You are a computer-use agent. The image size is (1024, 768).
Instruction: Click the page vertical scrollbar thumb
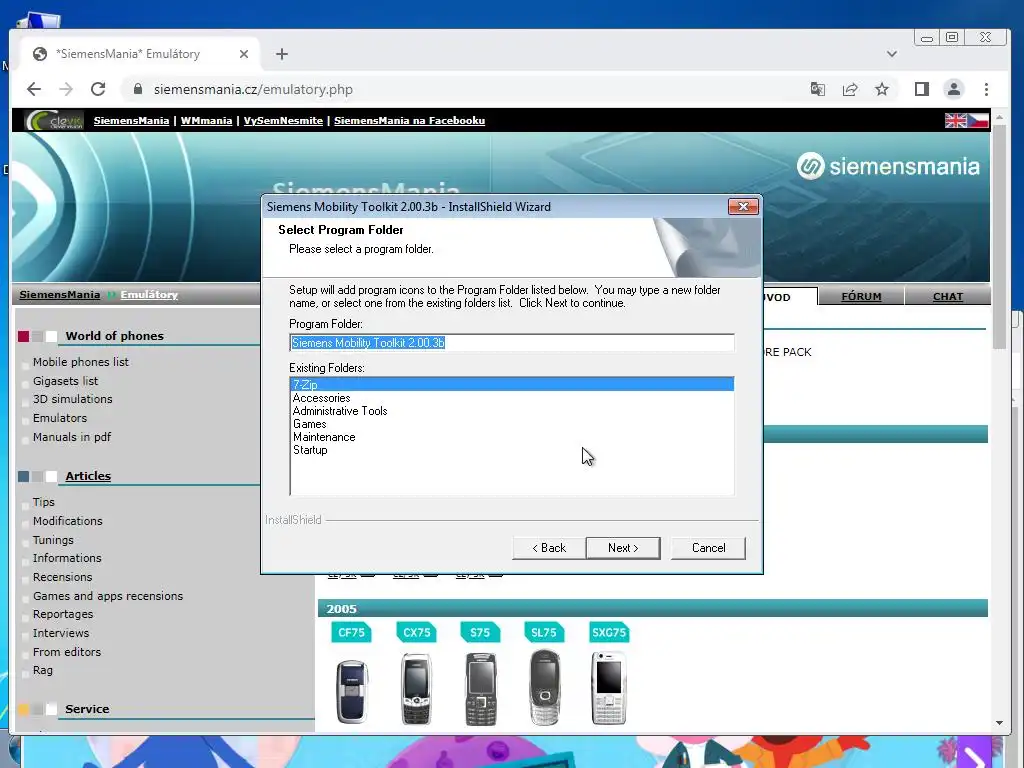pos(999,236)
